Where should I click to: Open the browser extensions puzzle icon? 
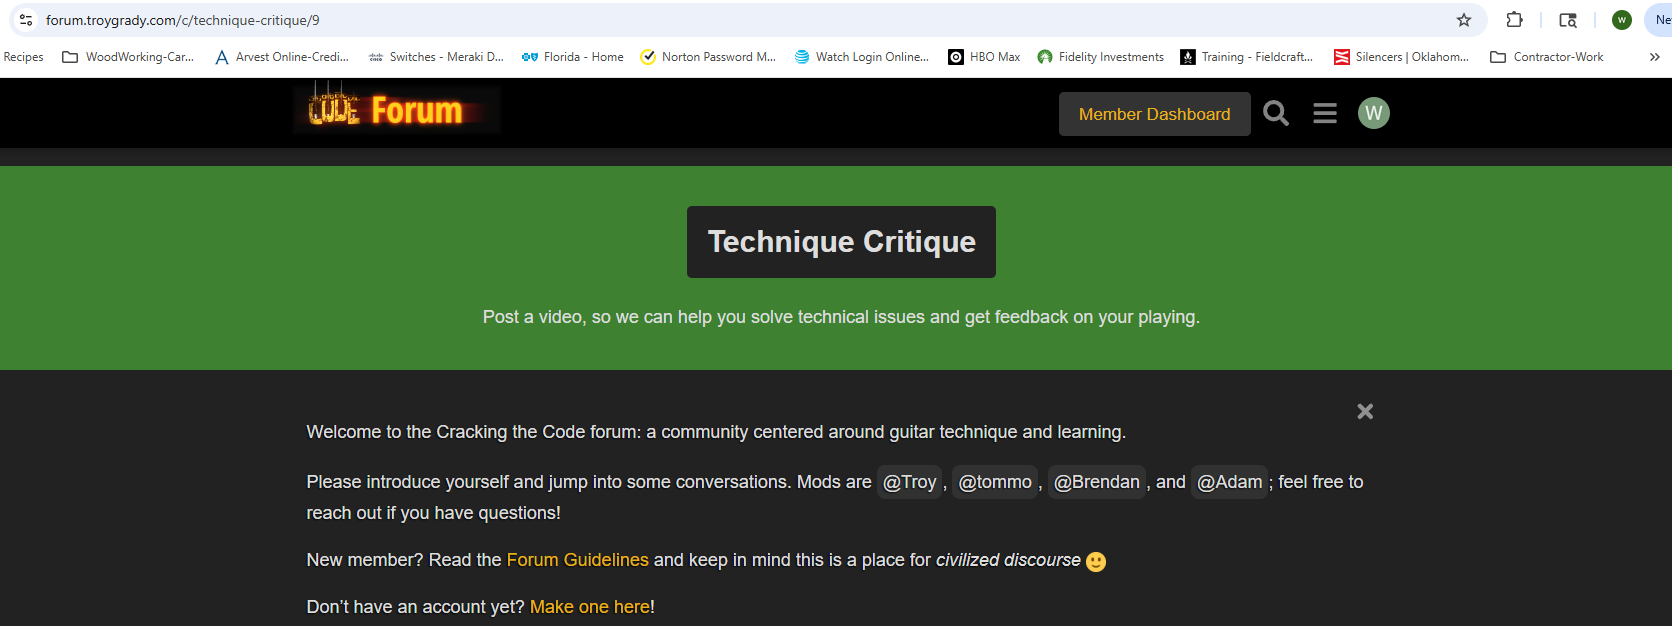tap(1514, 20)
